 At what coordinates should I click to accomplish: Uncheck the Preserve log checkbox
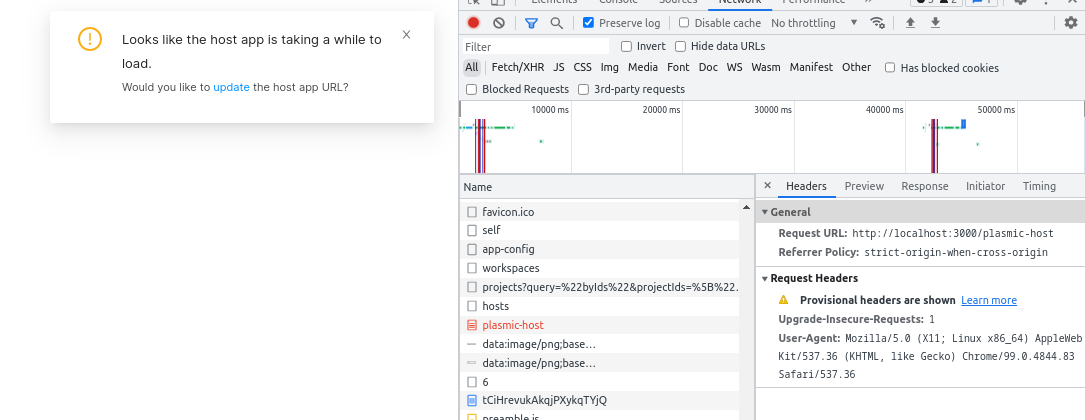588,23
